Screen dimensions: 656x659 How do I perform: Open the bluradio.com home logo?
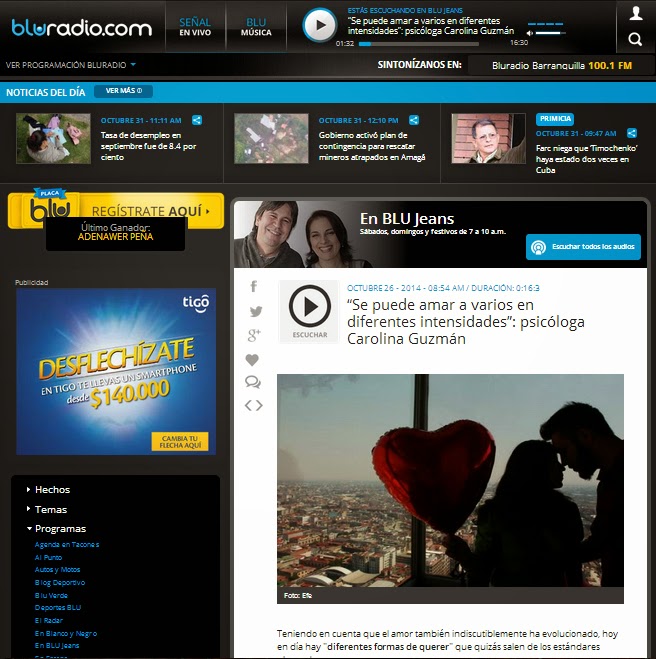(x=82, y=28)
